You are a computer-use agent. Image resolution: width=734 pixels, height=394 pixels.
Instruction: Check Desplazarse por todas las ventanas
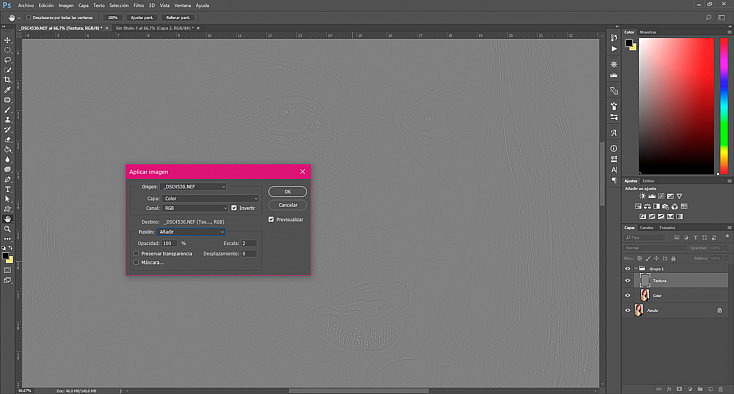pos(29,18)
